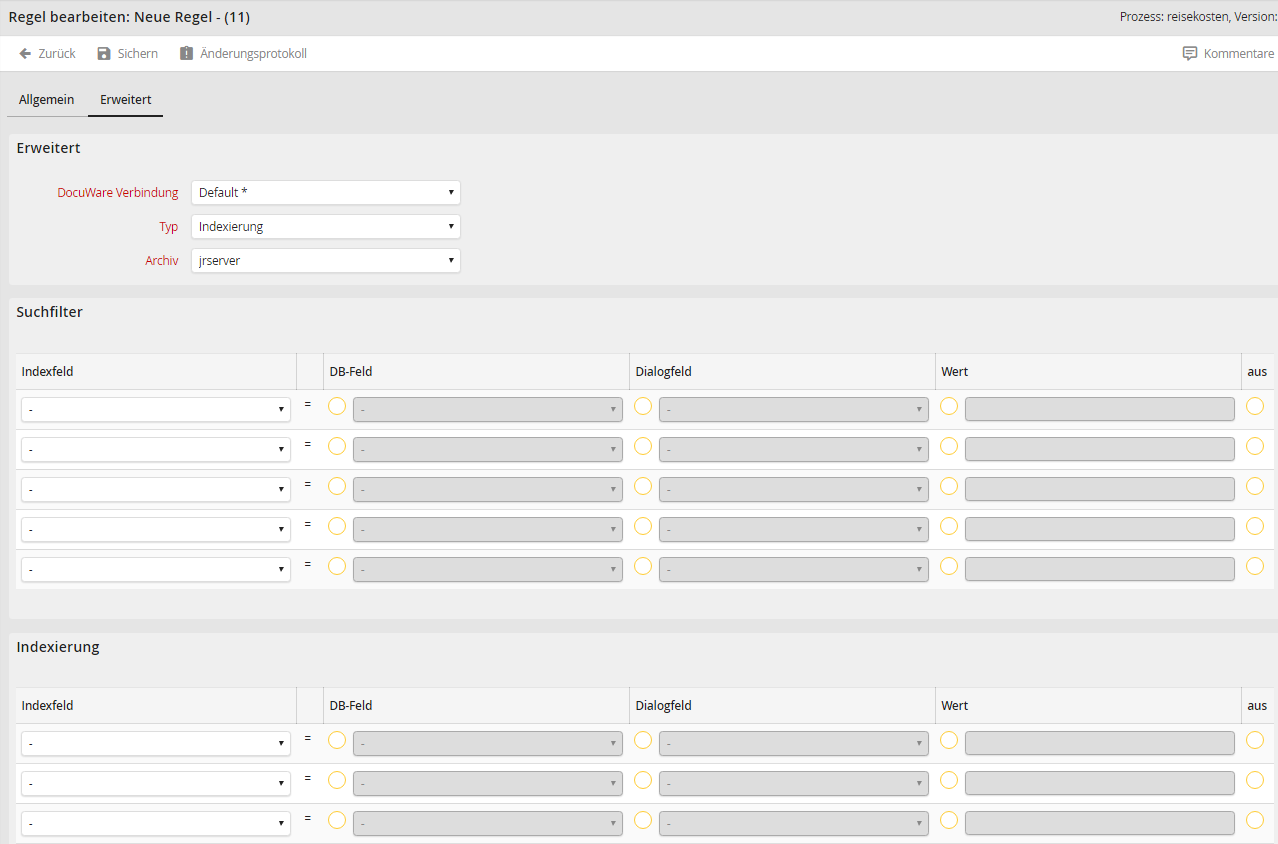Select 'aus' radio in third Indexierung row

click(1255, 820)
